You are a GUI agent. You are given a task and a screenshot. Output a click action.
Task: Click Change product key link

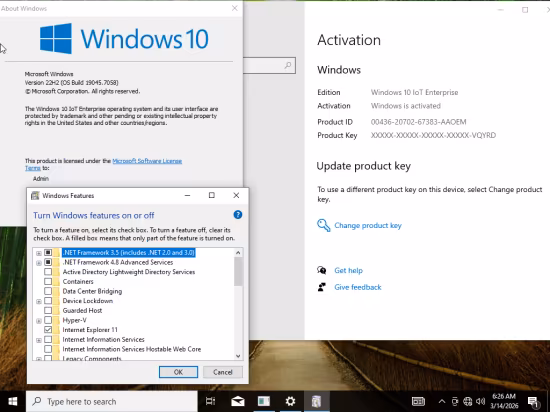368,225
